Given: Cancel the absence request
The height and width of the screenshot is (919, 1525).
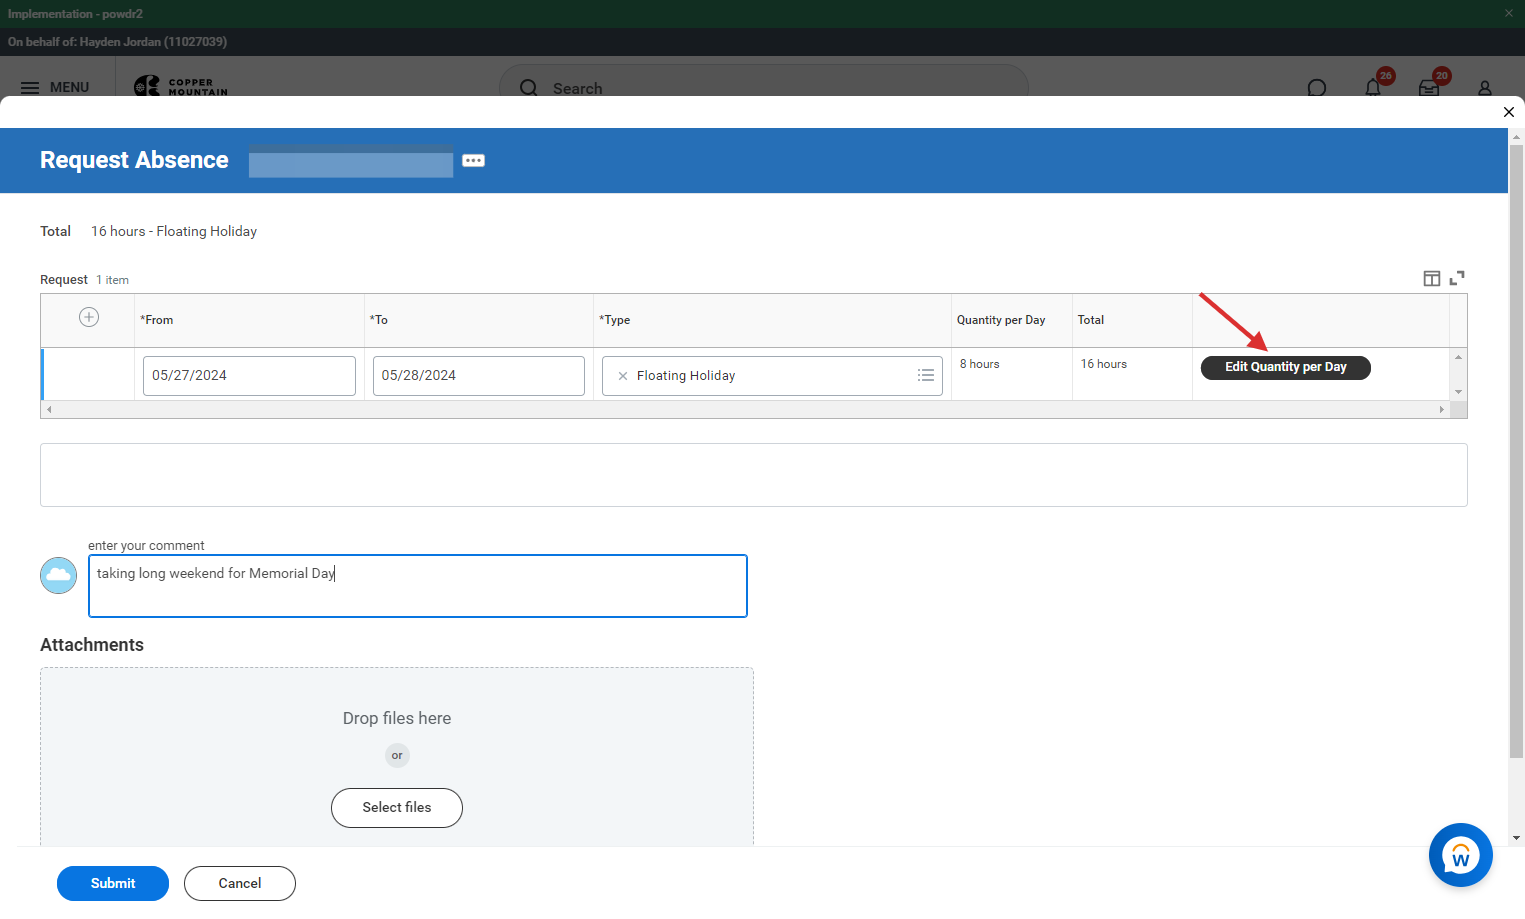Looking at the screenshot, I should click(240, 883).
